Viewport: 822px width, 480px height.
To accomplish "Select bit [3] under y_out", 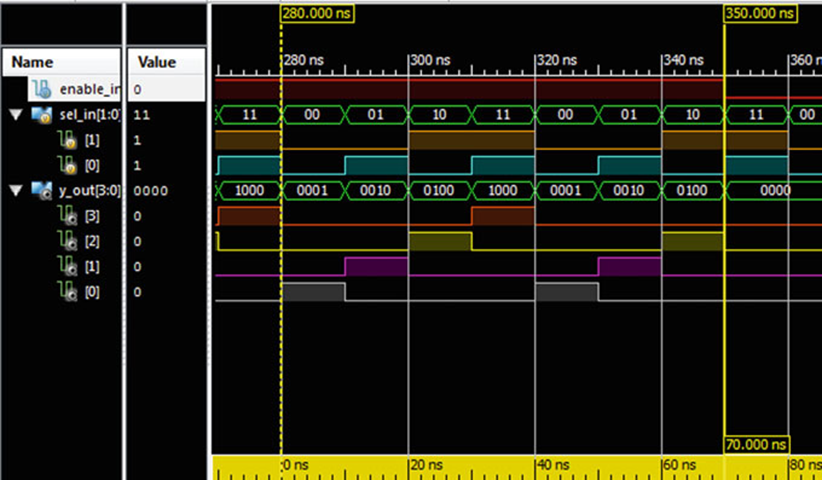I will 92,216.
